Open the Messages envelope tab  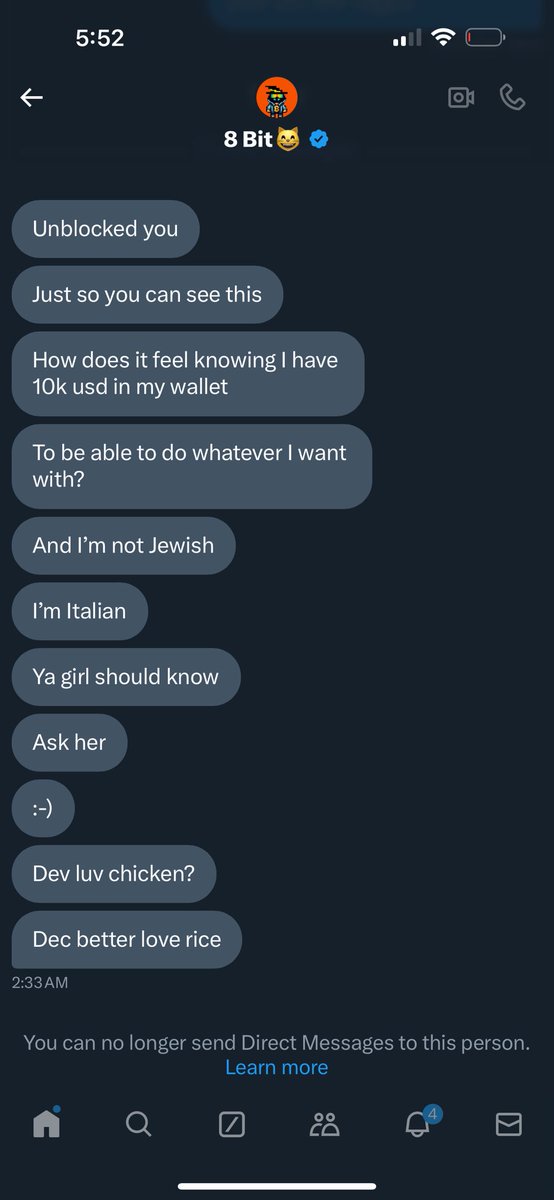click(509, 1124)
